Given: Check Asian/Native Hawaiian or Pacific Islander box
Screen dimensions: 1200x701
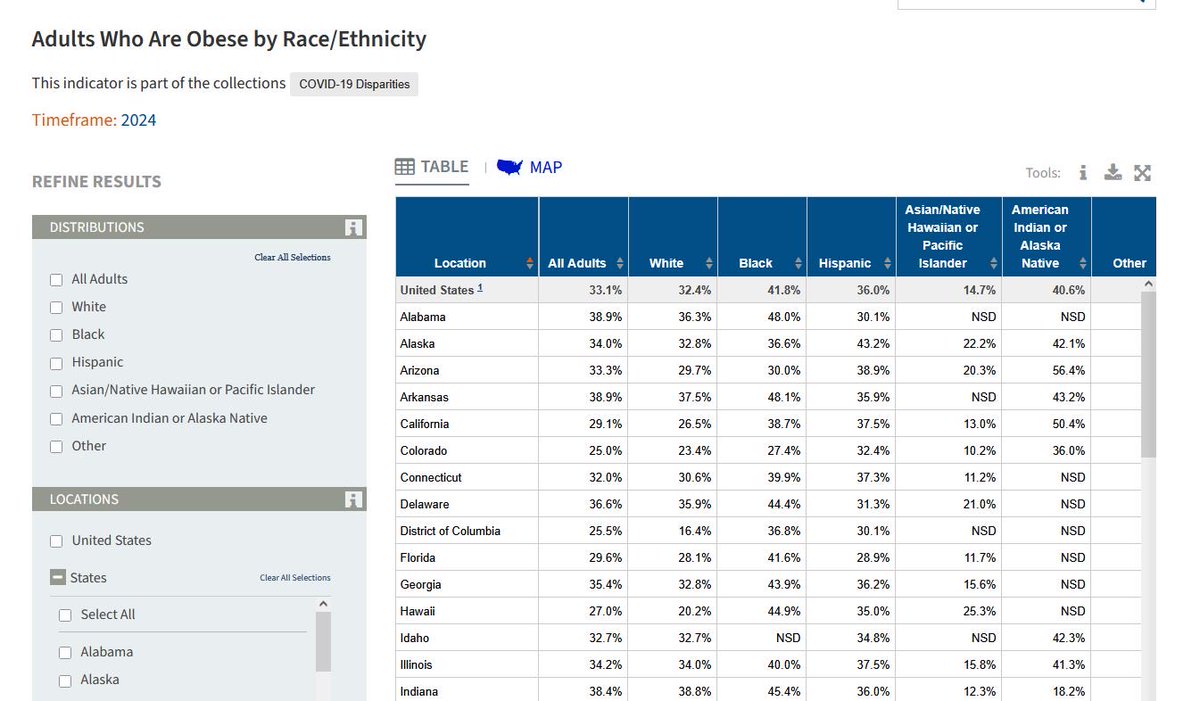Looking at the screenshot, I should (57, 391).
